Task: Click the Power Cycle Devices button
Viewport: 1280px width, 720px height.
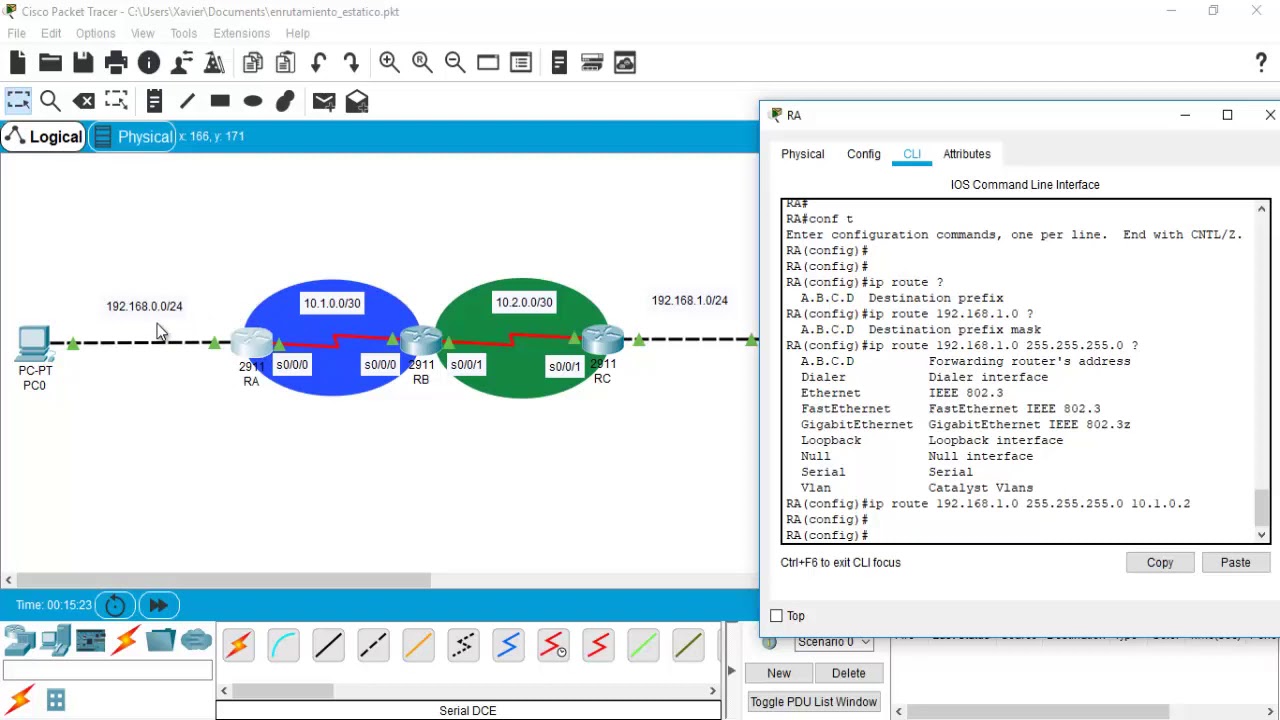Action: coord(115,605)
